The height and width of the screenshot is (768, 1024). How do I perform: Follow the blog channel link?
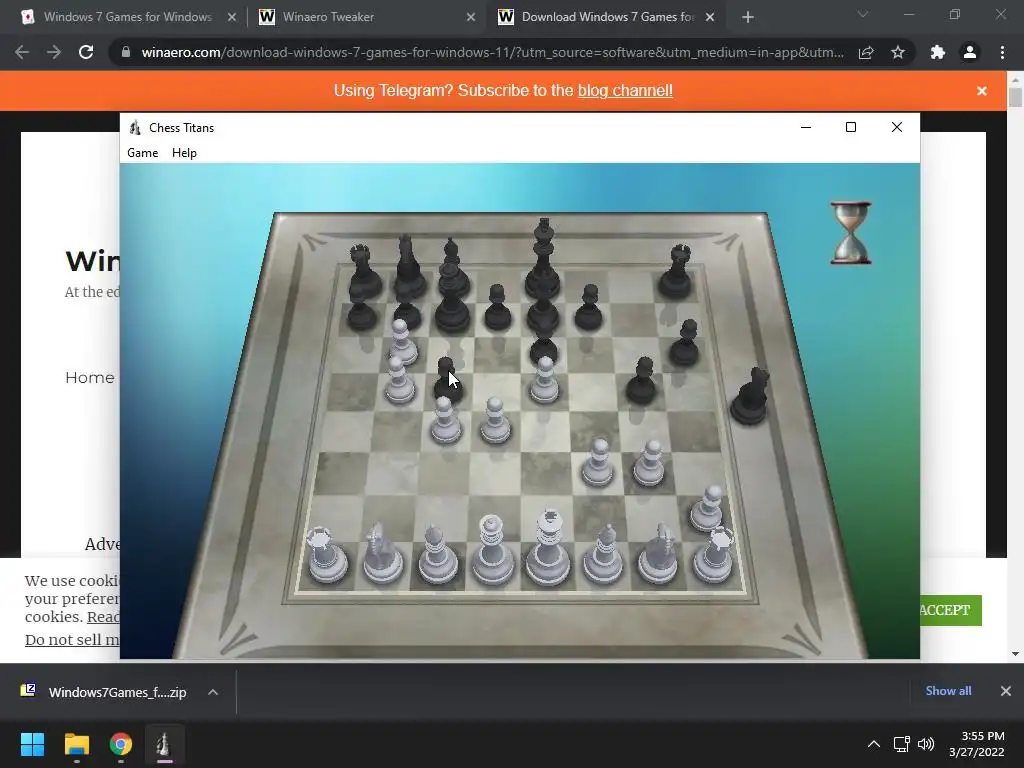point(625,90)
